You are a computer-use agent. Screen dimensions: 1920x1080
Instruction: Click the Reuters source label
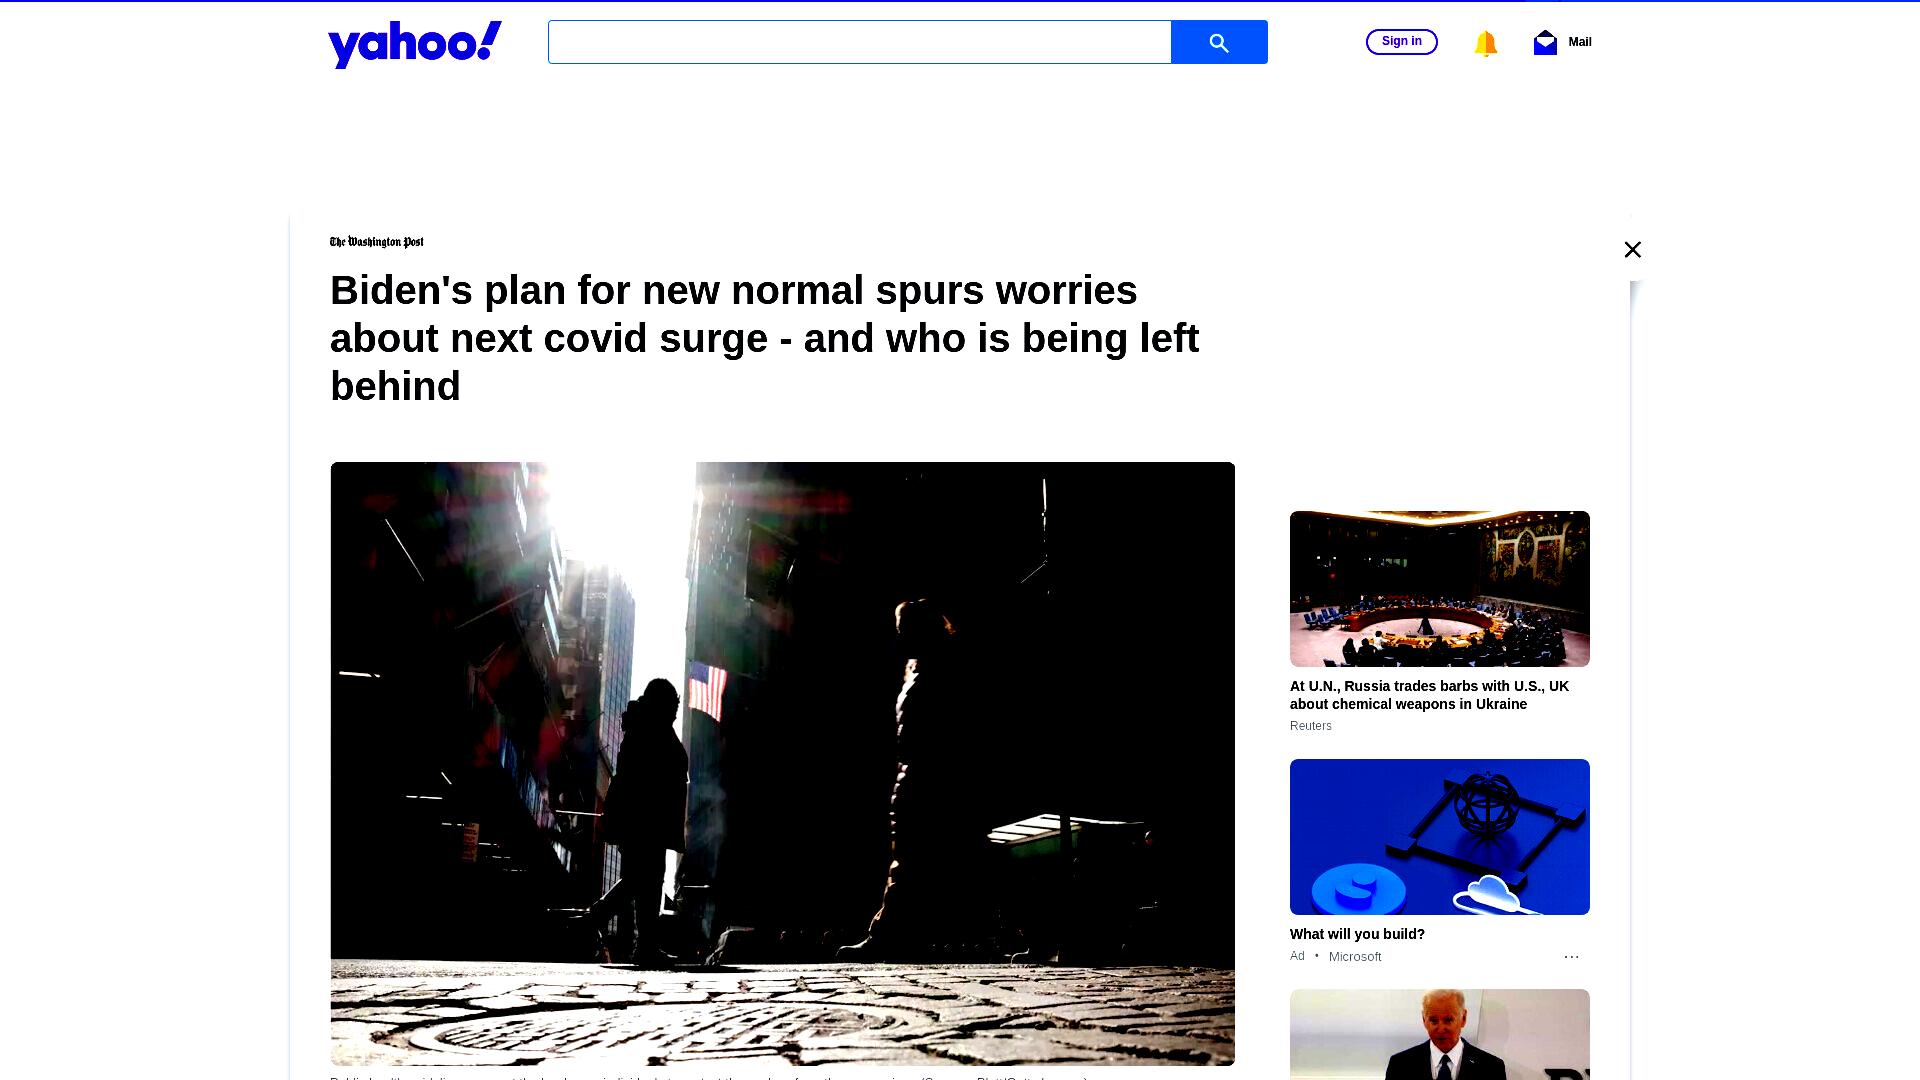1310,726
